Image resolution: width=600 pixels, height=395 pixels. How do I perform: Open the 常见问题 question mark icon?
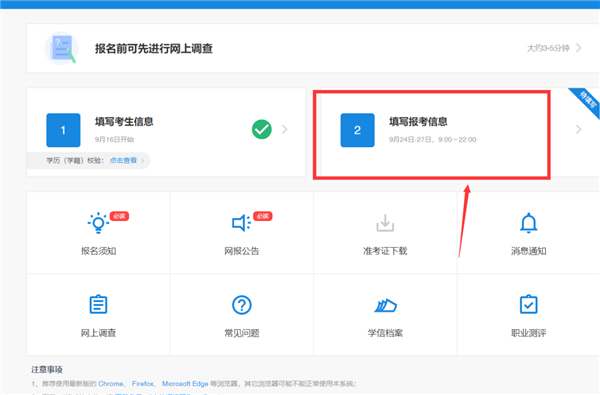pos(242,305)
